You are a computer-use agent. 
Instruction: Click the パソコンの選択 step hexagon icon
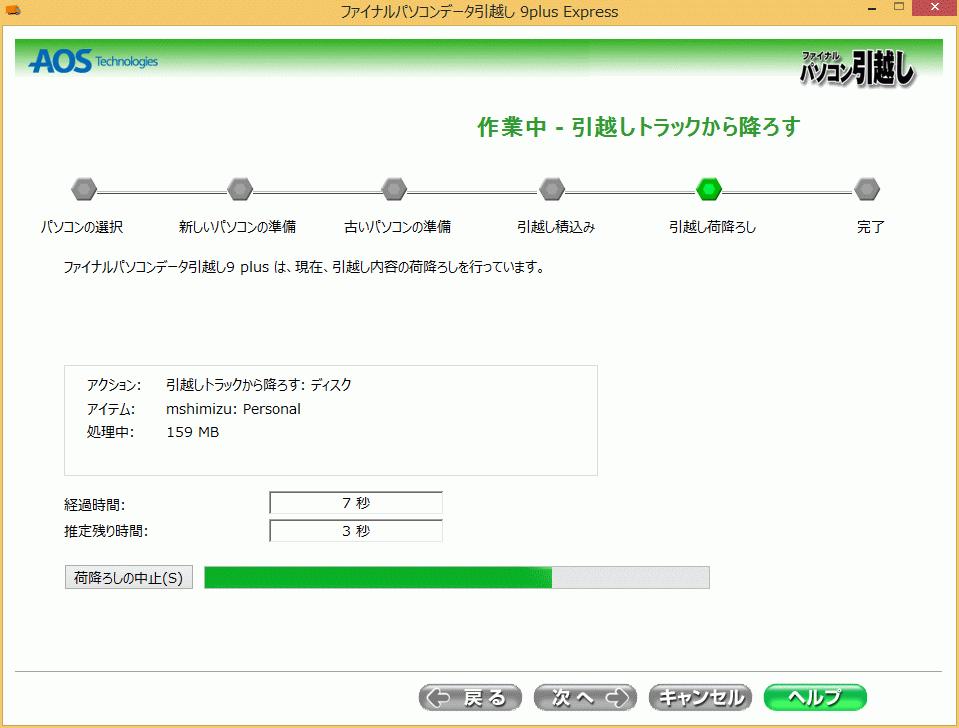(84, 189)
